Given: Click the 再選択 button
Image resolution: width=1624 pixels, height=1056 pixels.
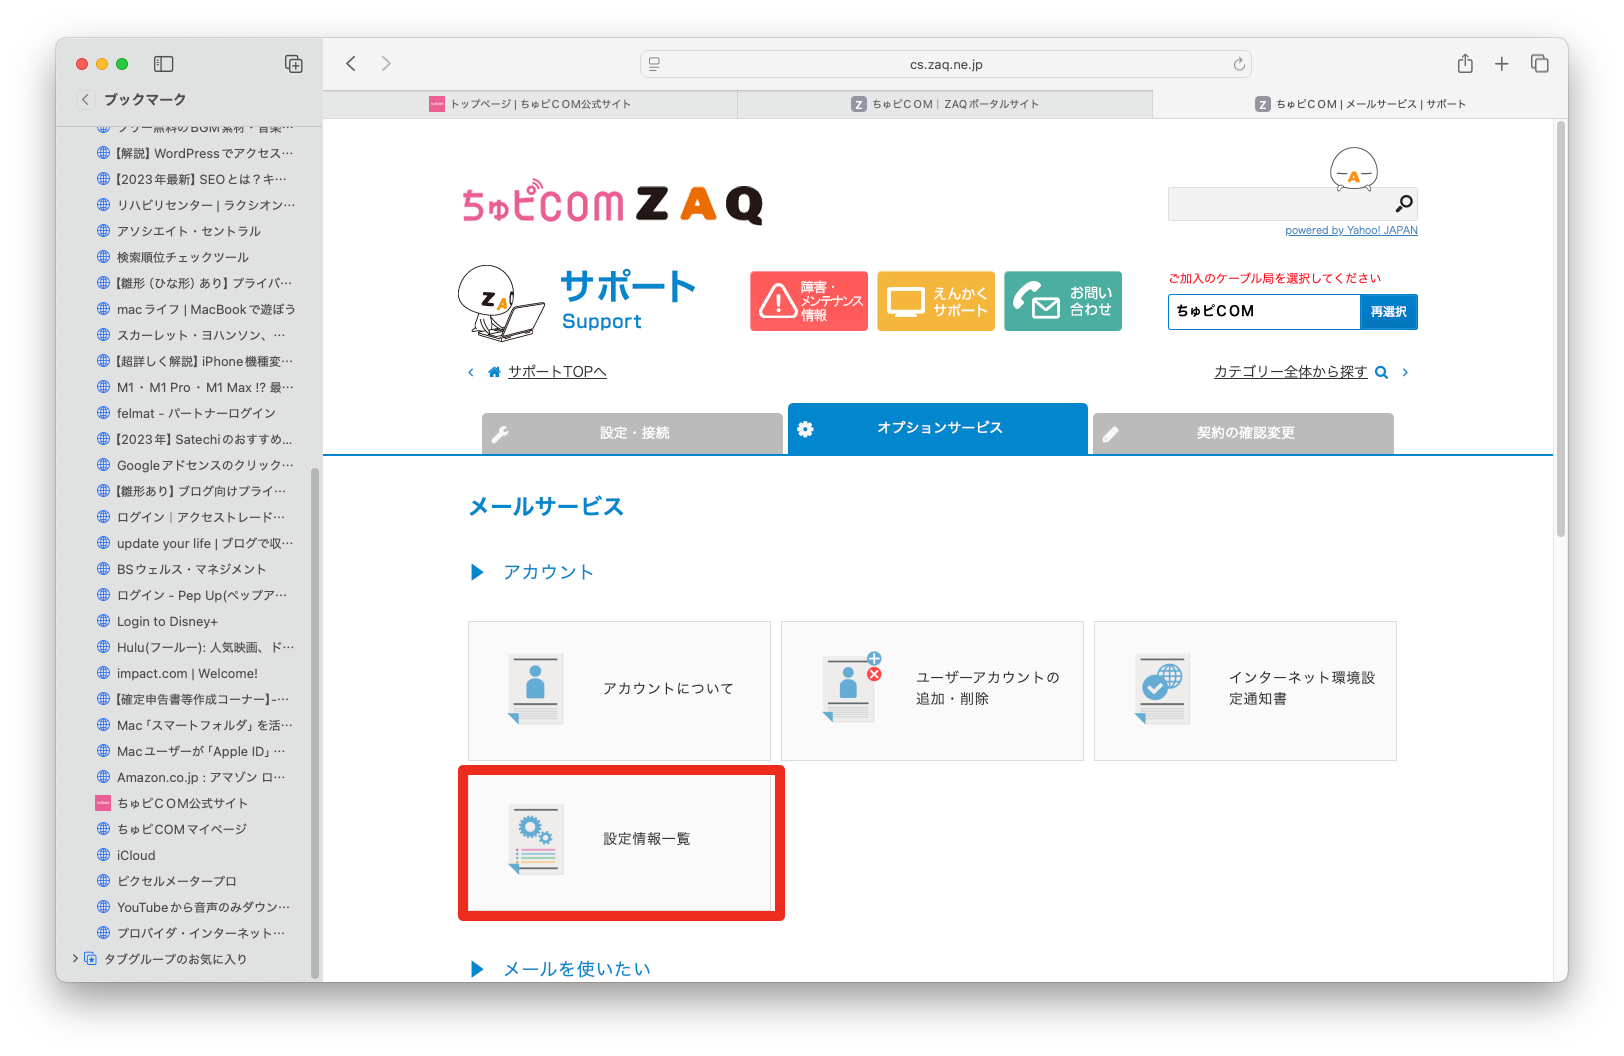Looking at the screenshot, I should click(x=1389, y=311).
